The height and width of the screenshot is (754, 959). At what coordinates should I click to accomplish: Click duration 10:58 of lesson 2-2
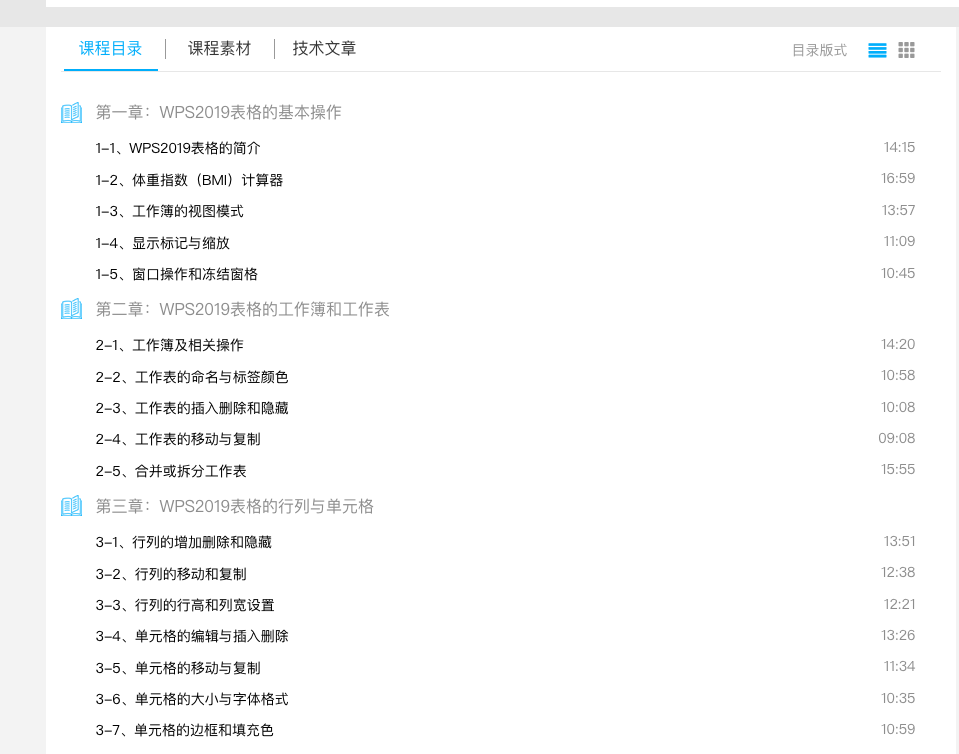click(898, 375)
